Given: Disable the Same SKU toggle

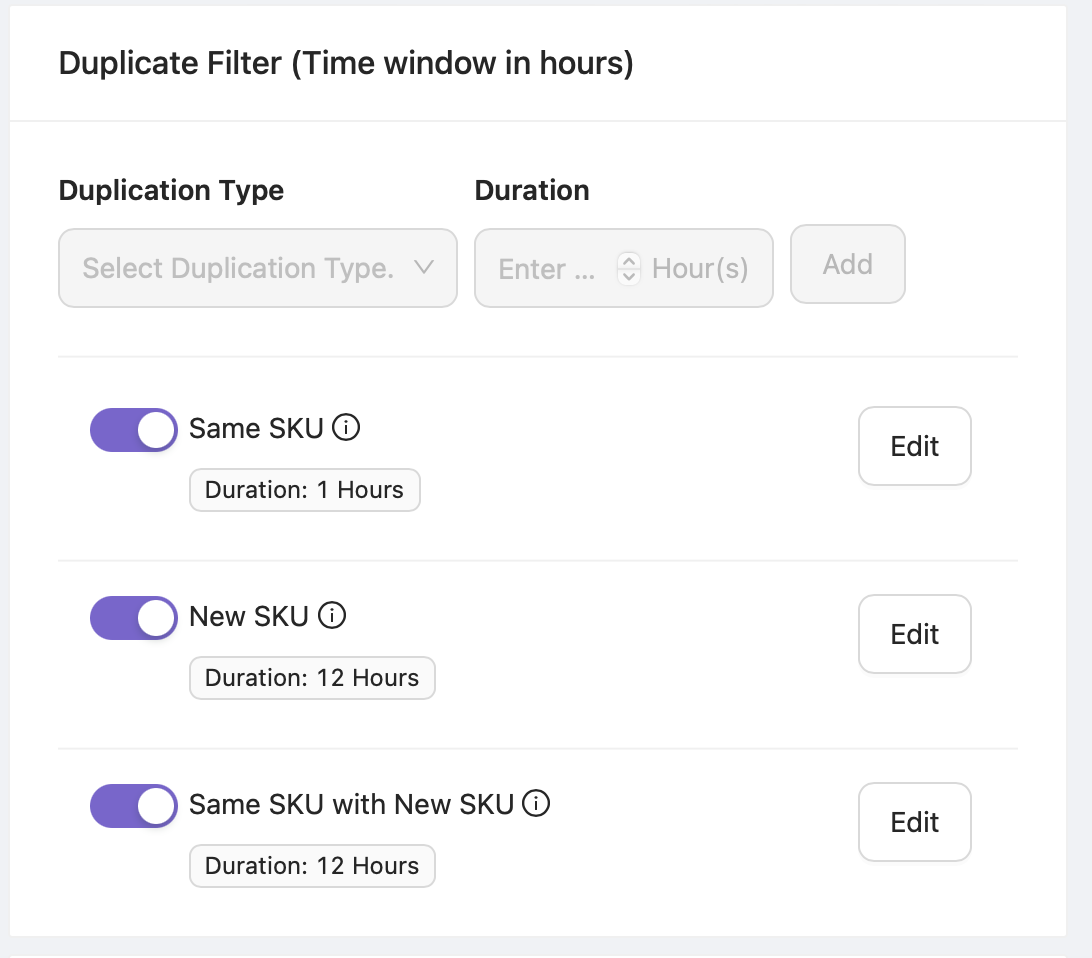Looking at the screenshot, I should (x=134, y=430).
